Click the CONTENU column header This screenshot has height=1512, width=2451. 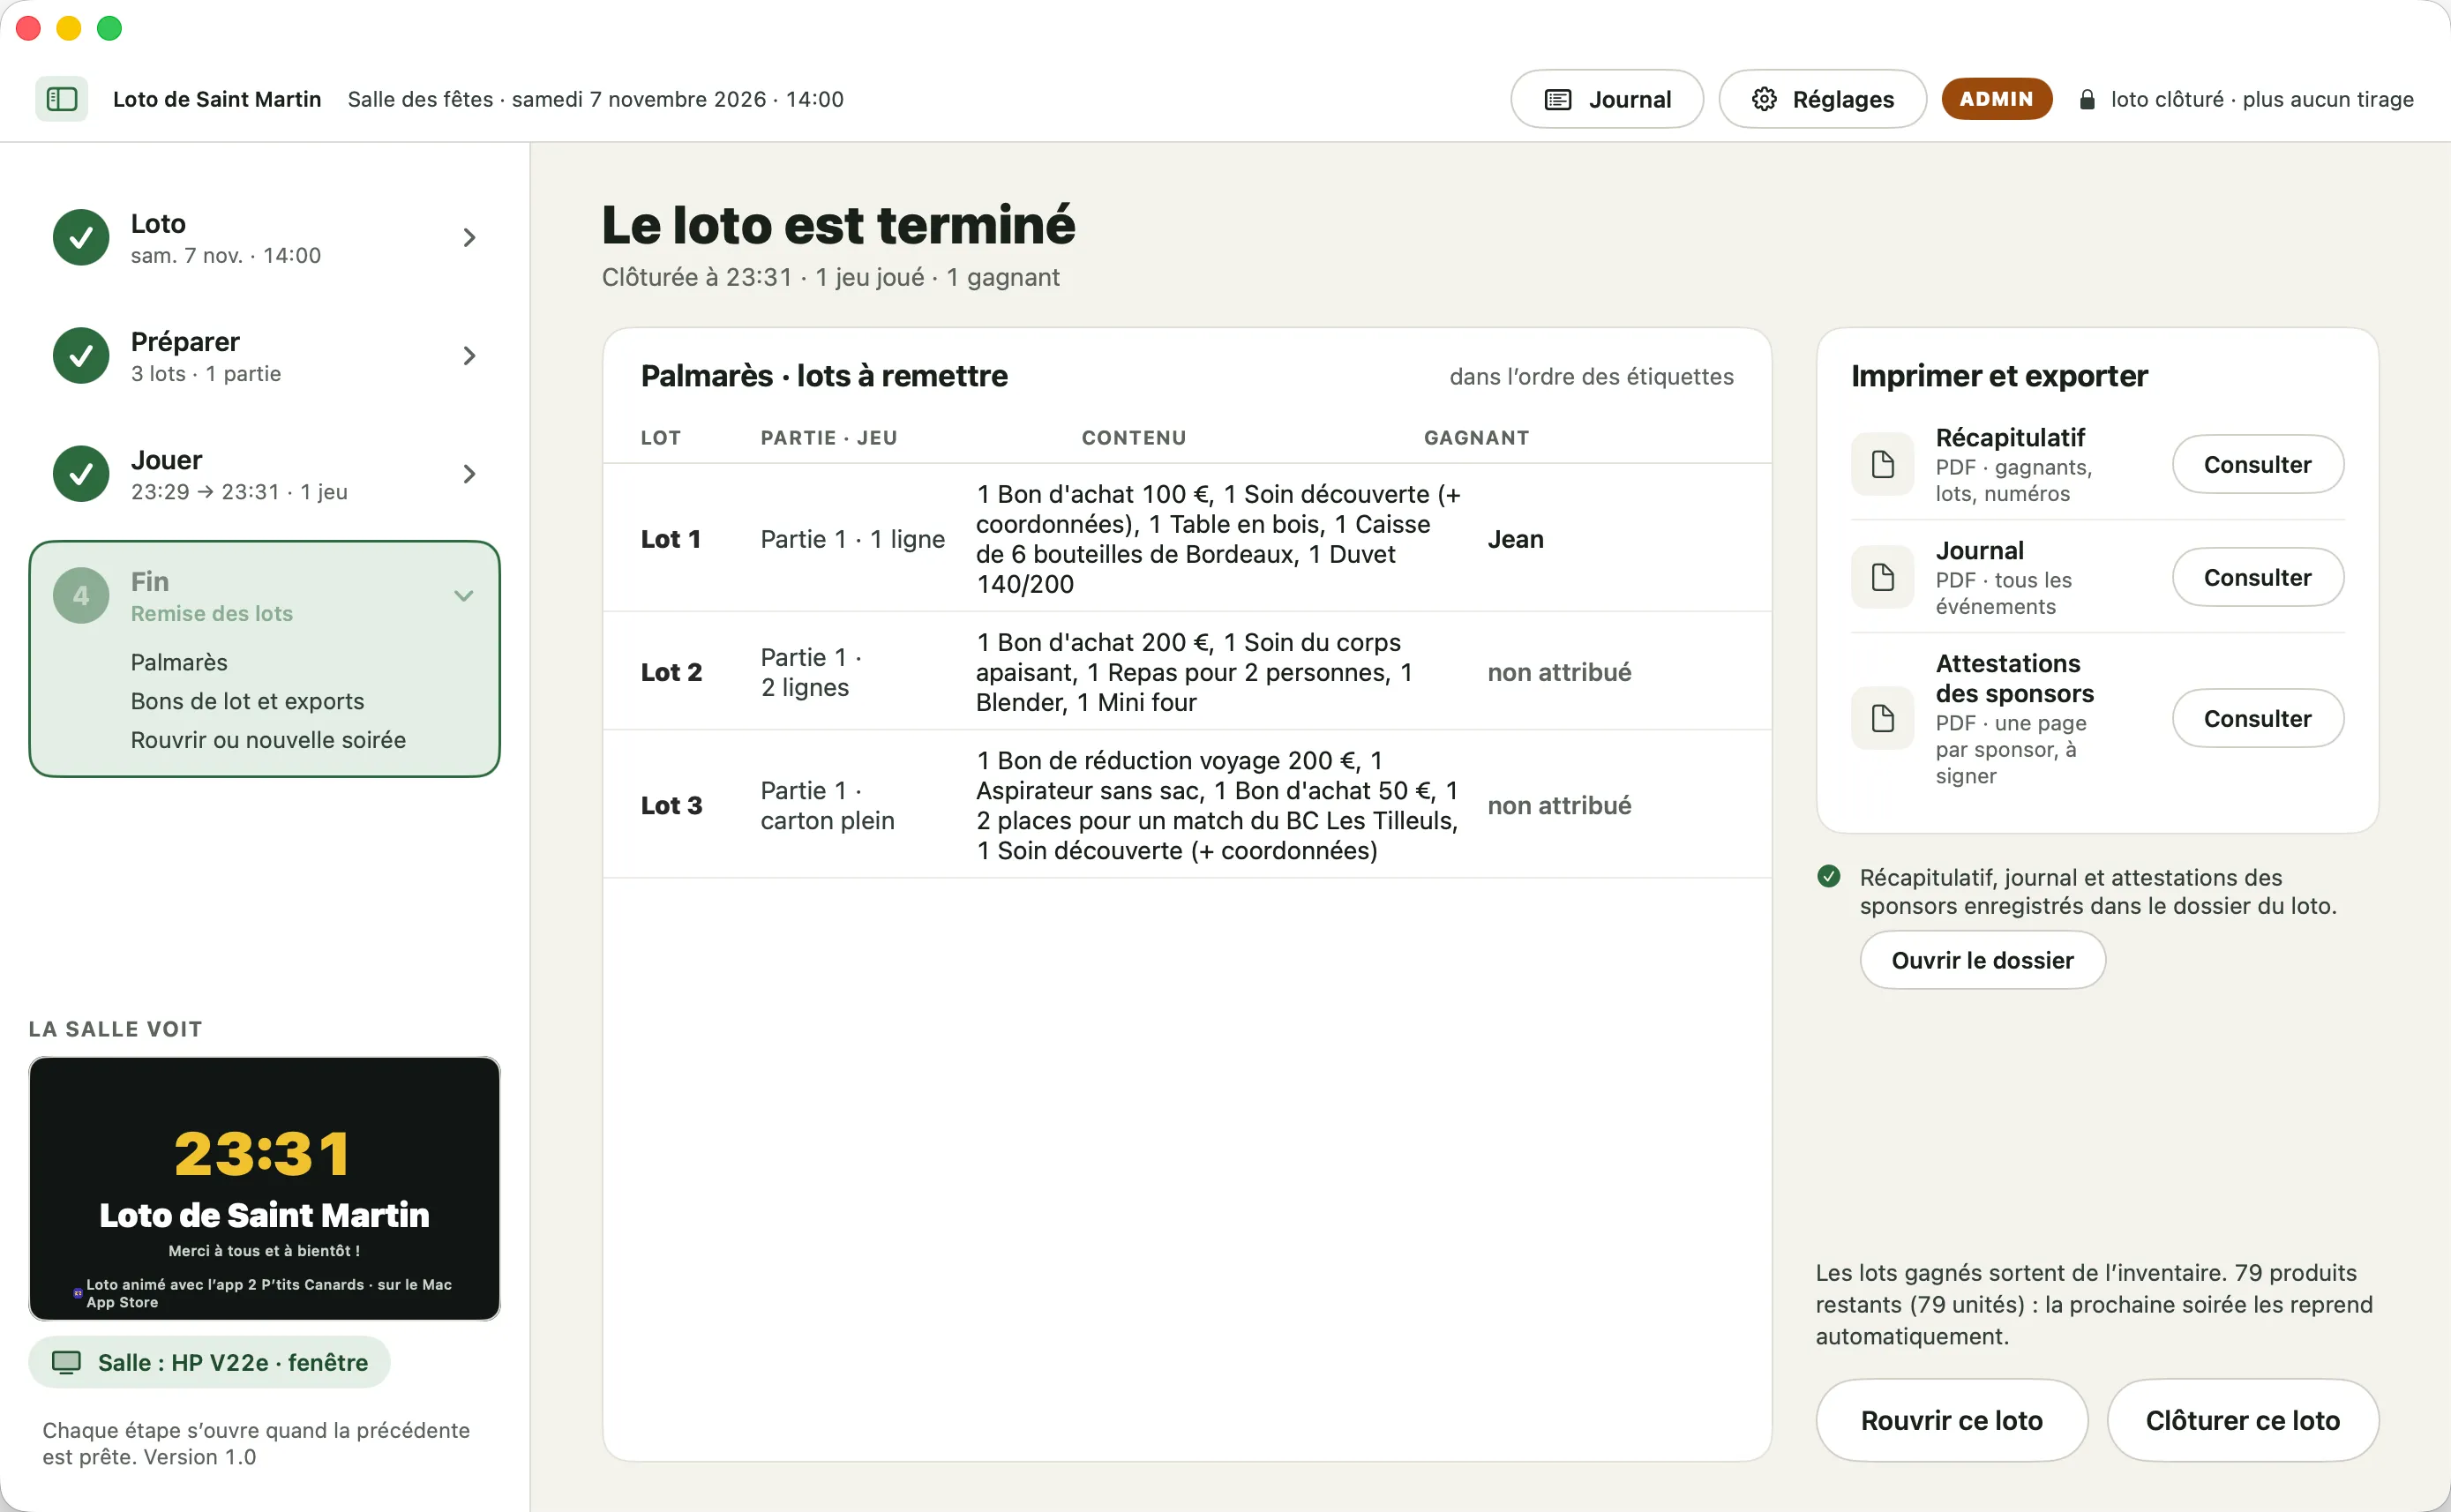tap(1133, 437)
